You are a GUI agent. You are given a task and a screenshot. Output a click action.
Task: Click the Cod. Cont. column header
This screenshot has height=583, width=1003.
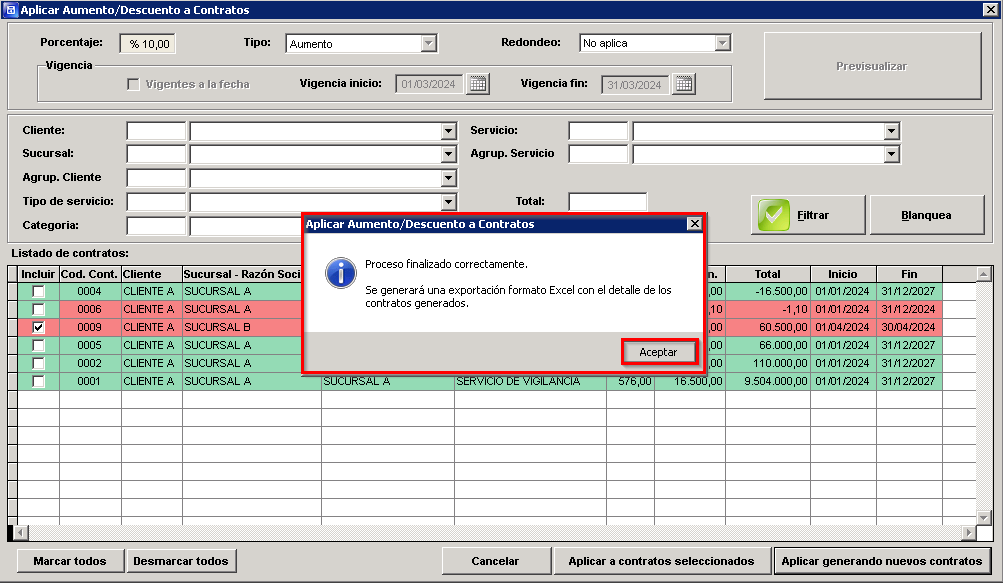point(90,274)
